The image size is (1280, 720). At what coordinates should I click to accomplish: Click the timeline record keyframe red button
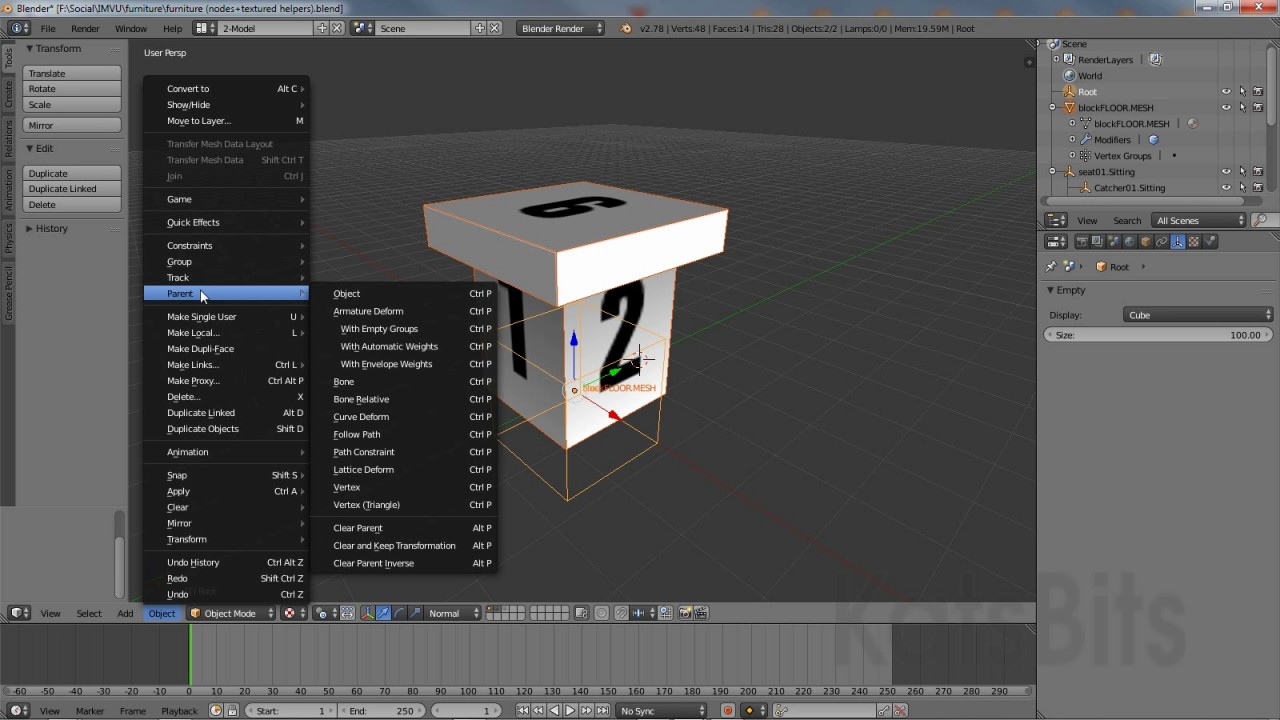tap(727, 711)
